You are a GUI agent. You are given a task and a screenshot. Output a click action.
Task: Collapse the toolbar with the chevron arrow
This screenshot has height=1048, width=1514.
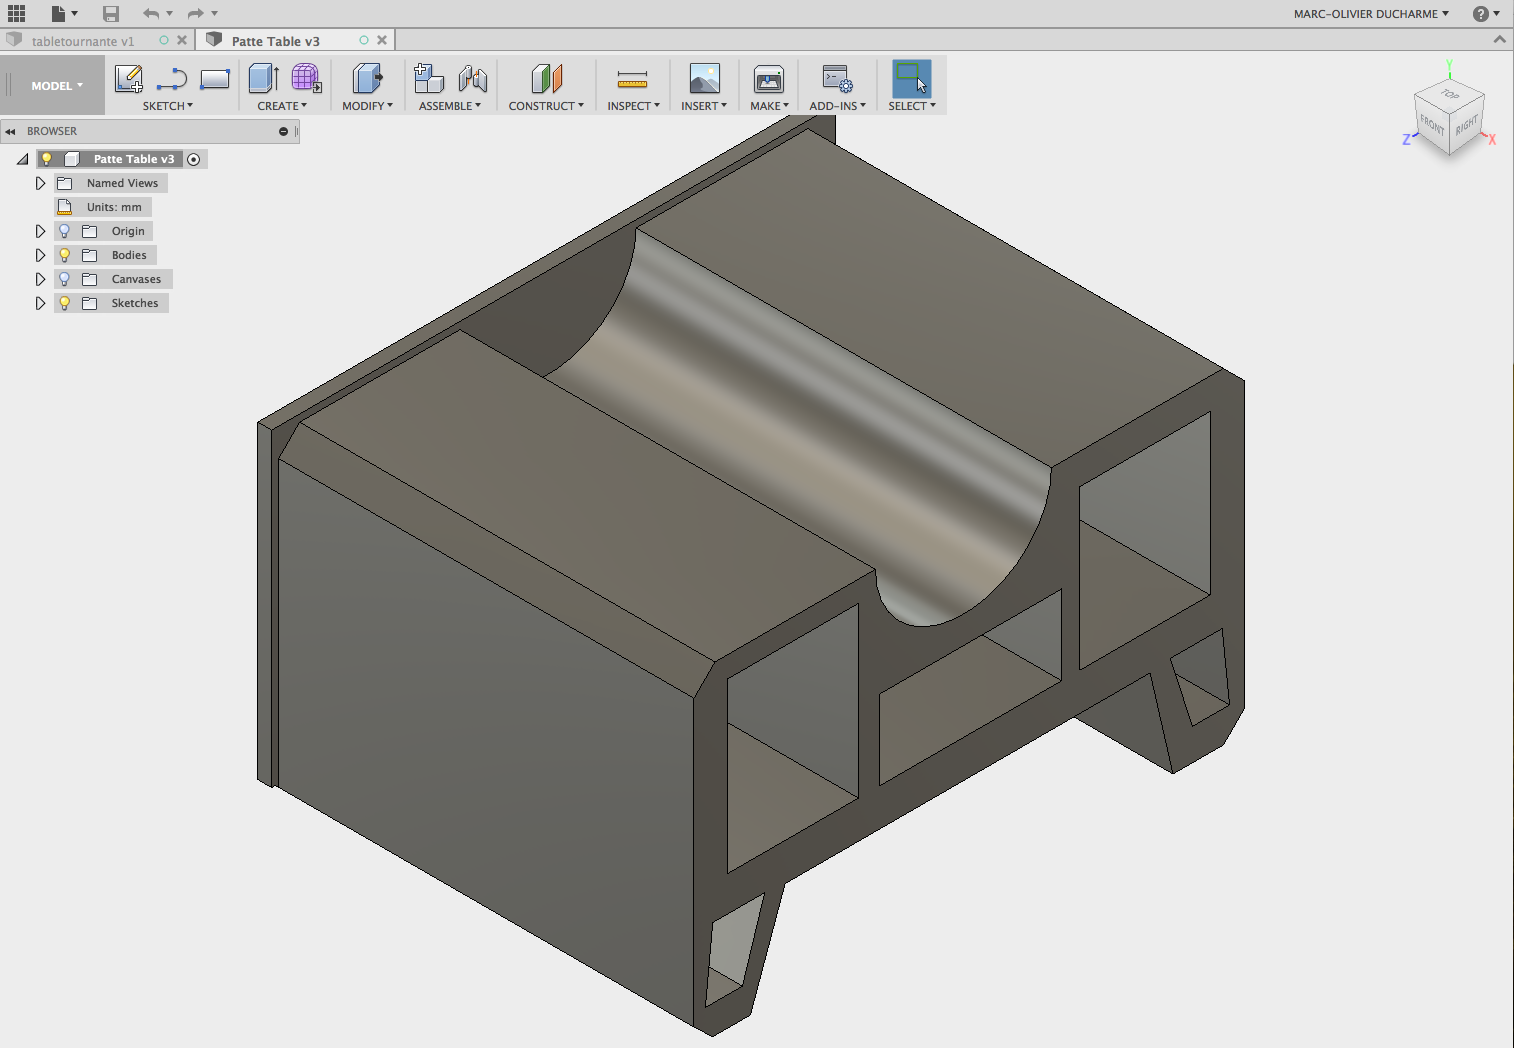(1499, 39)
